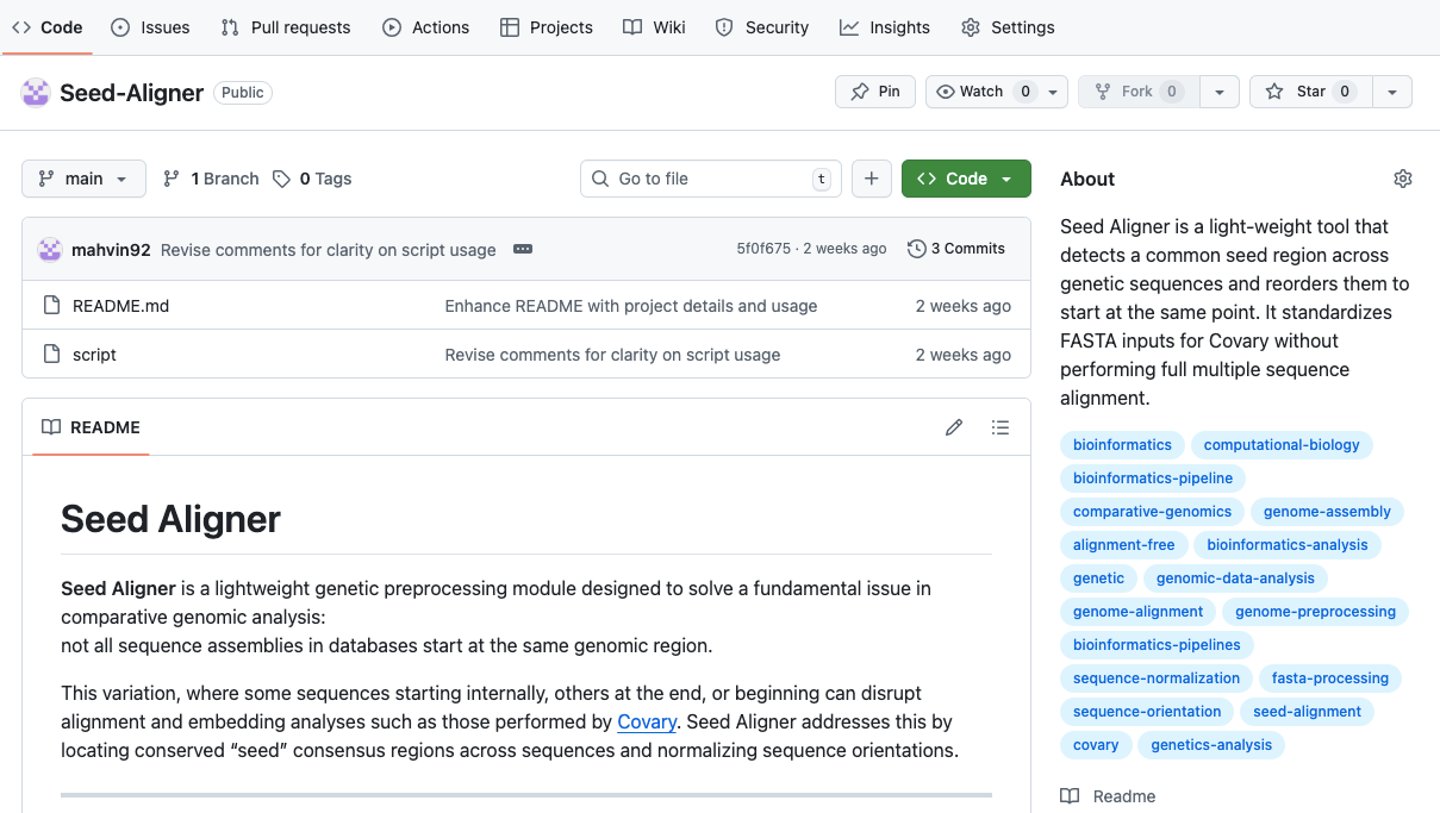The width and height of the screenshot is (1440, 813).
Task: Click genome-preprocessing topic tag
Action: [1316, 612]
